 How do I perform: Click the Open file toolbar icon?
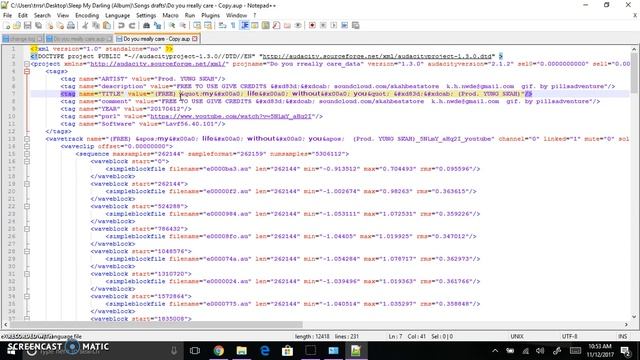point(17,26)
